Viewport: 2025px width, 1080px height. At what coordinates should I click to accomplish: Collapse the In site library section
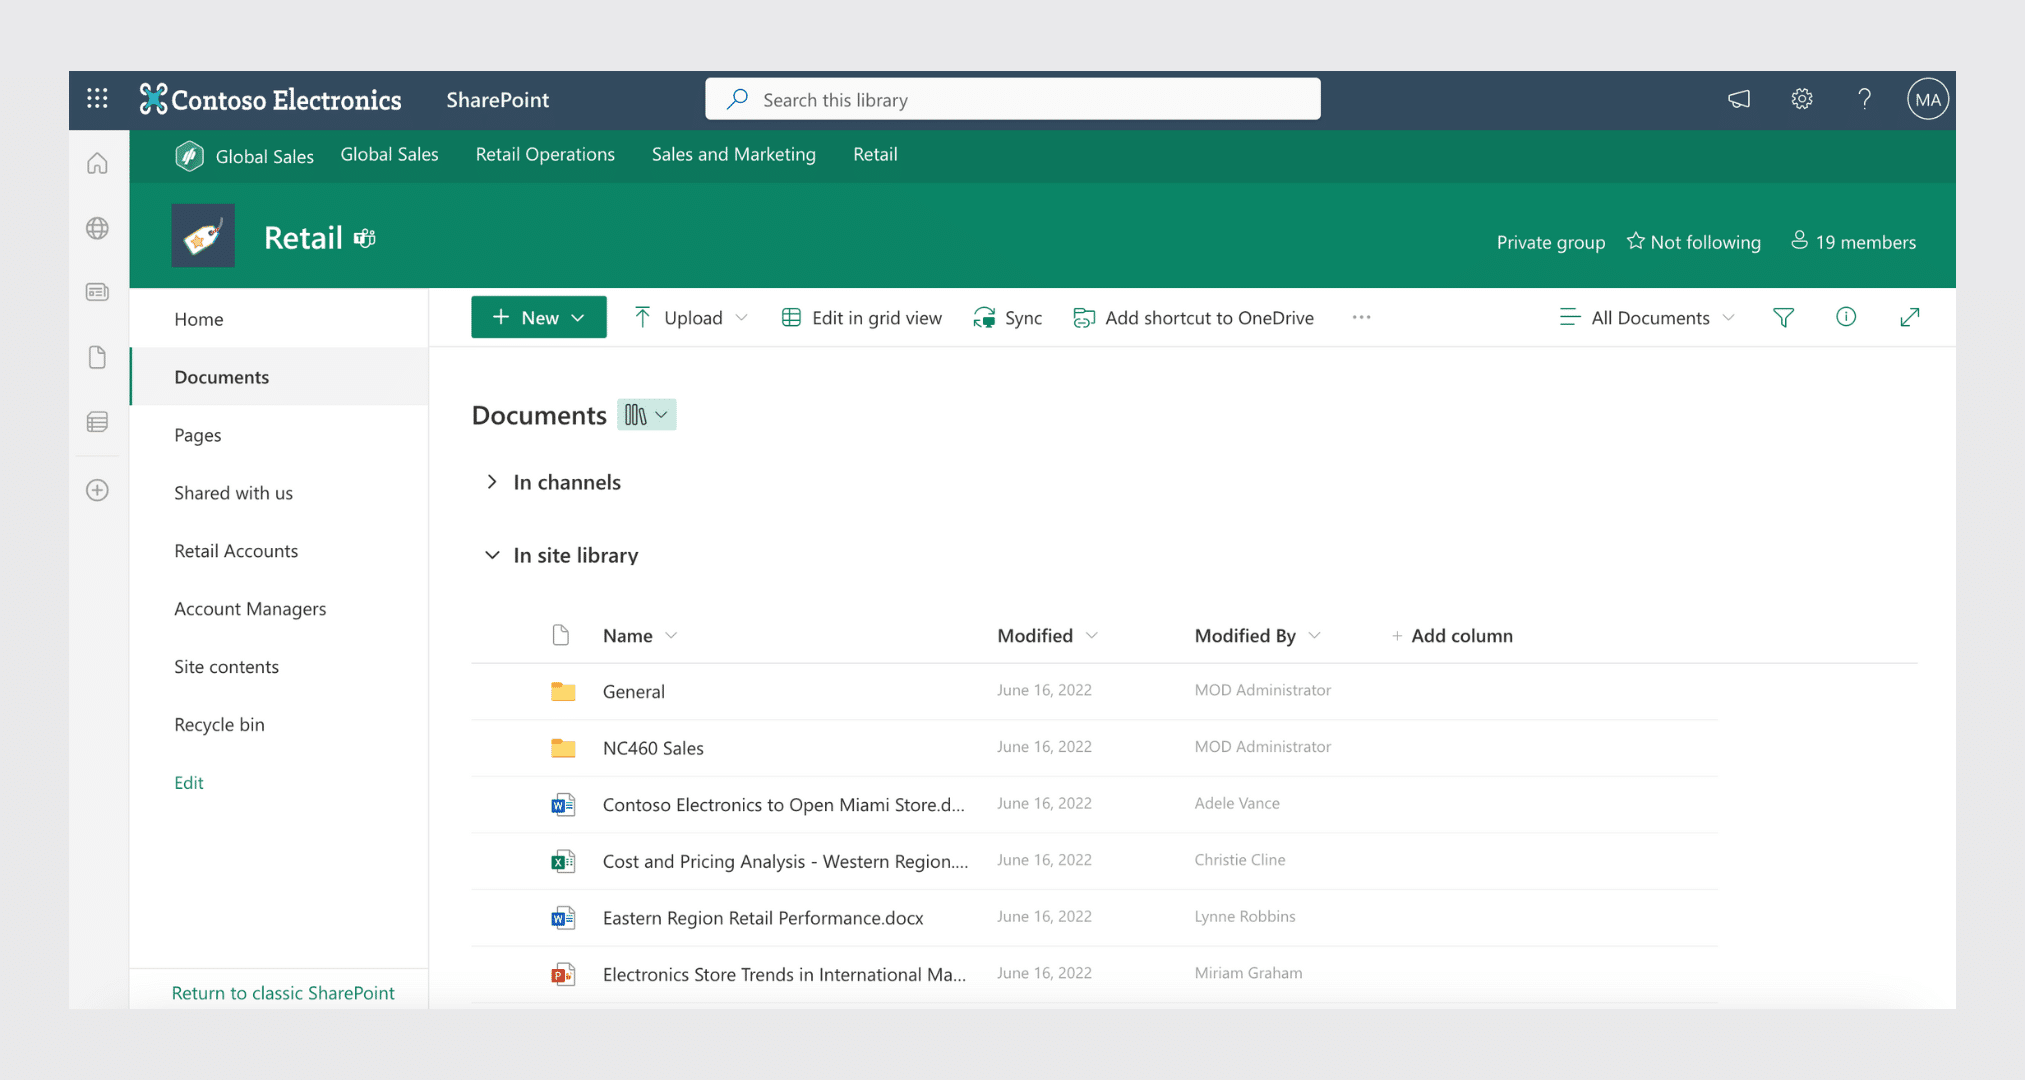point(491,555)
